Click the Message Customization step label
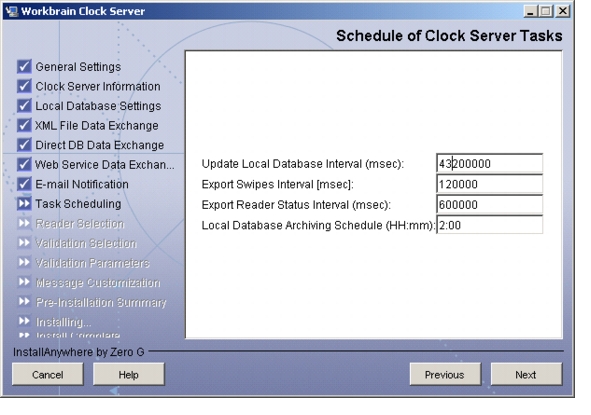The image size is (591, 415). pyautogui.click(x=98, y=283)
